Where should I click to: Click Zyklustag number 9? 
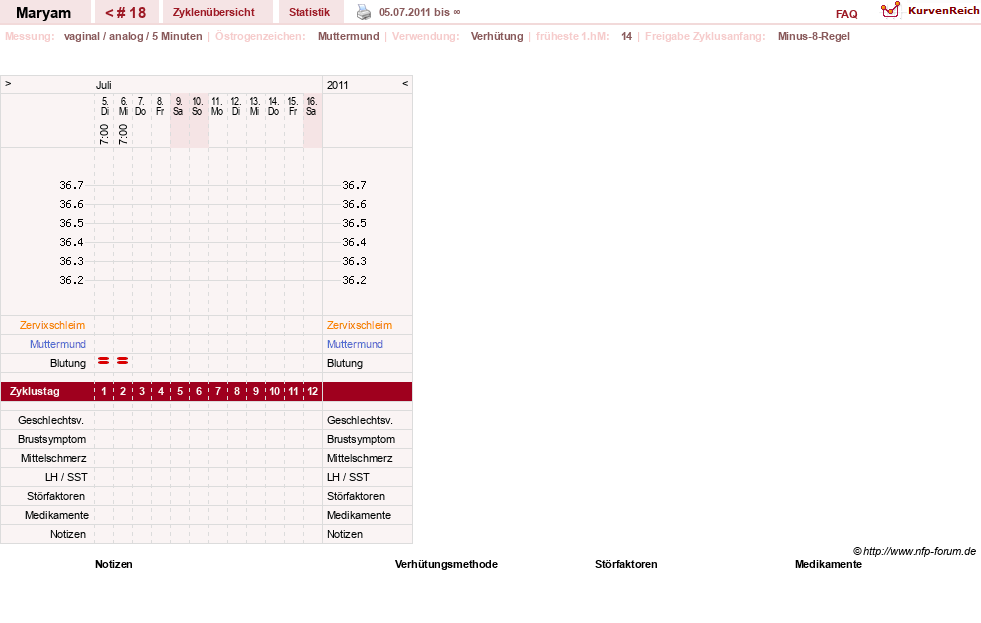(x=256, y=391)
